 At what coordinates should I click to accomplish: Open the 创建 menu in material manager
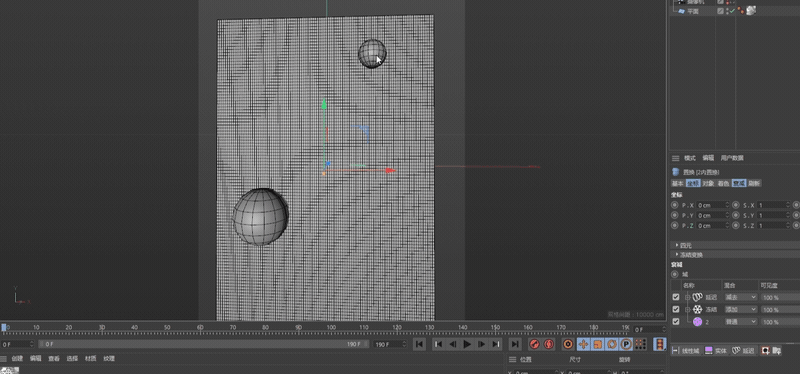point(17,358)
